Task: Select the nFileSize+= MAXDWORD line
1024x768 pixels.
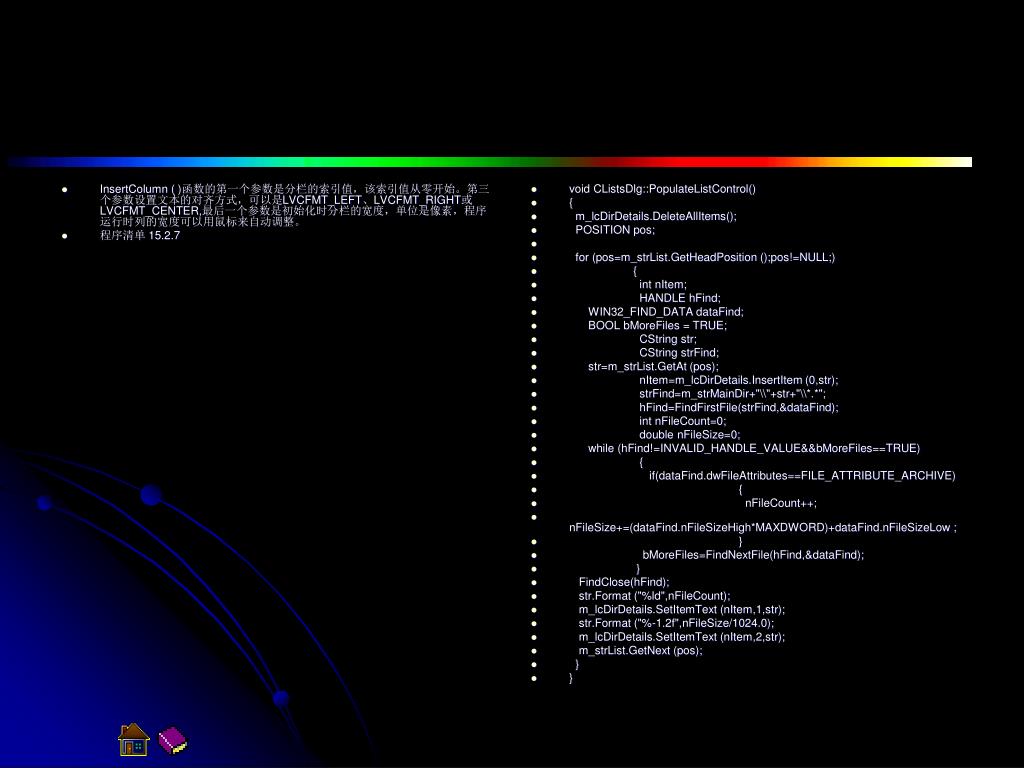Action: click(x=763, y=528)
